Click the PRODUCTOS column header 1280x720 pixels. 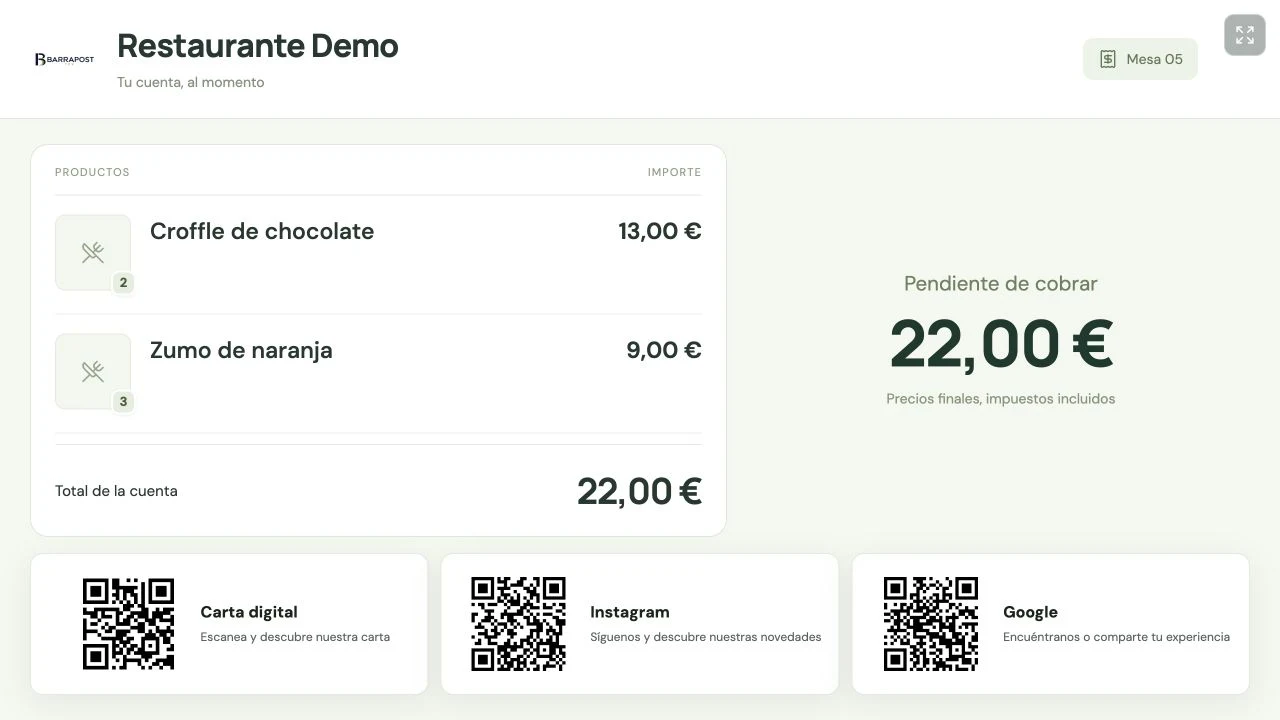click(92, 172)
